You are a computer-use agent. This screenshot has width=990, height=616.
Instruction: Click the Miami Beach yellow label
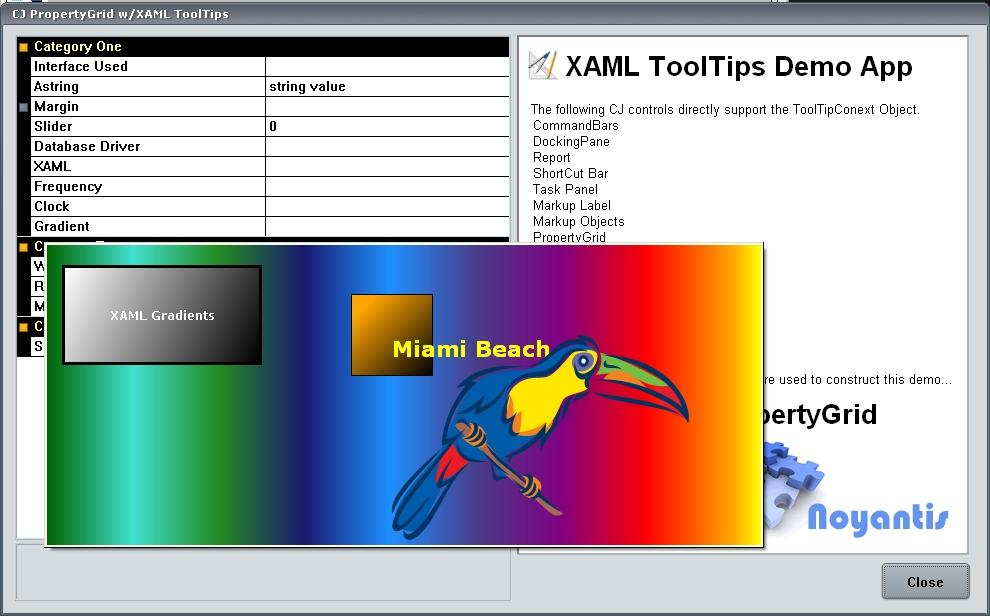tap(471, 349)
